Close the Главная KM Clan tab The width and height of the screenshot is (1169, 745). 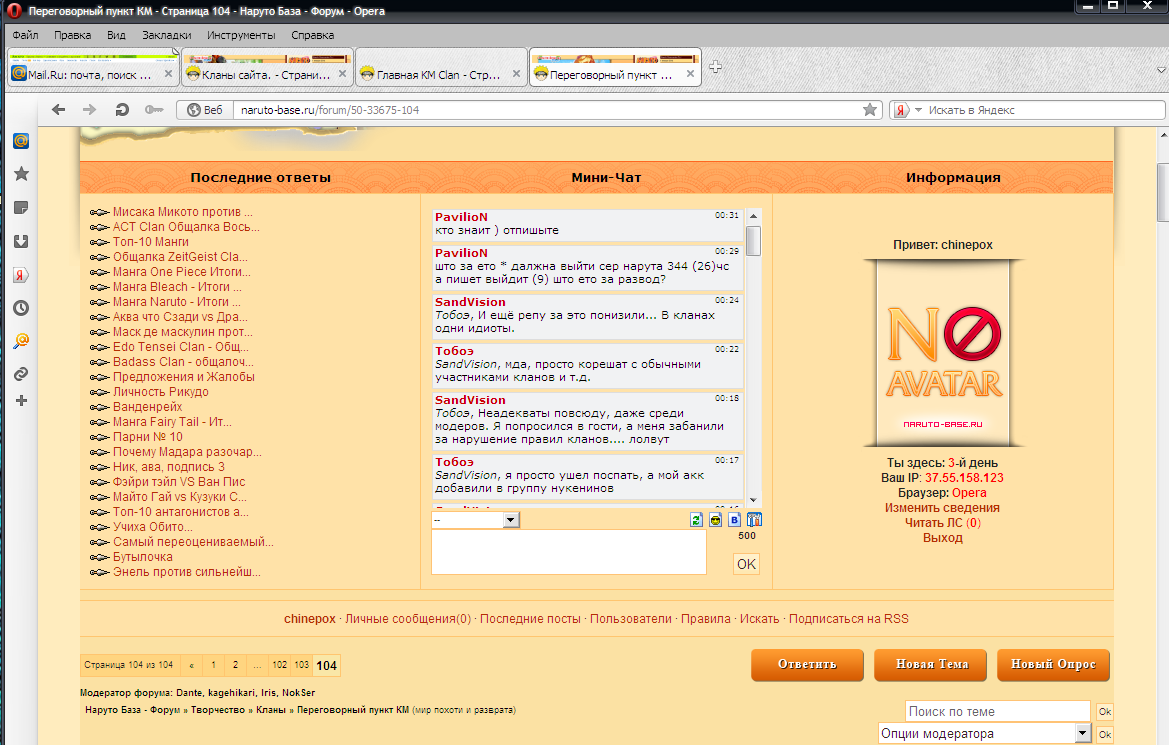[516, 74]
